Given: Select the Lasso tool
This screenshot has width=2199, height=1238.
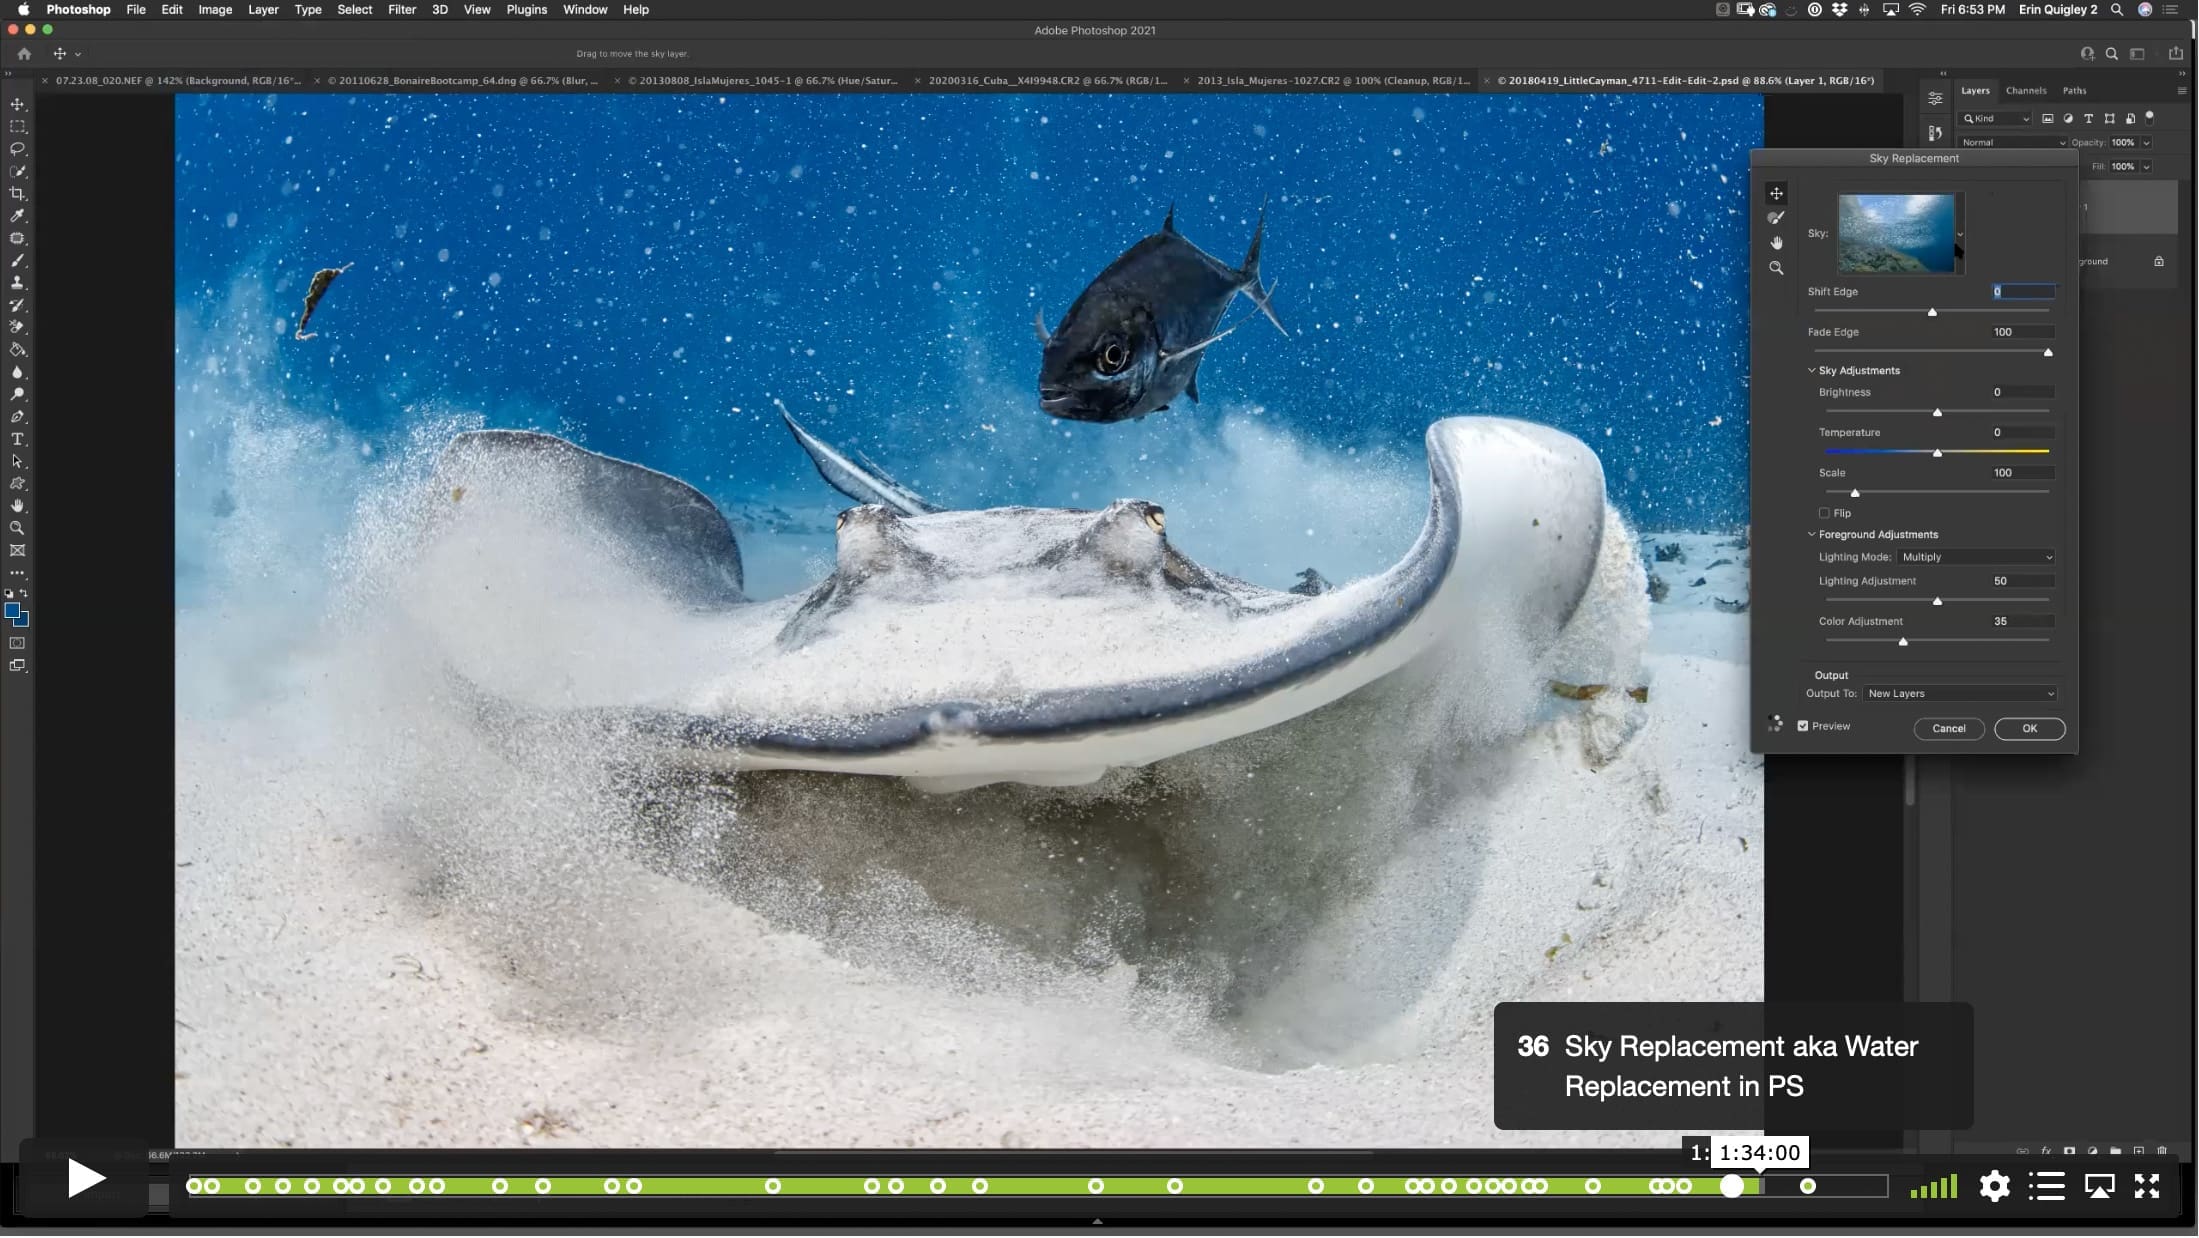Looking at the screenshot, I should click(17, 149).
